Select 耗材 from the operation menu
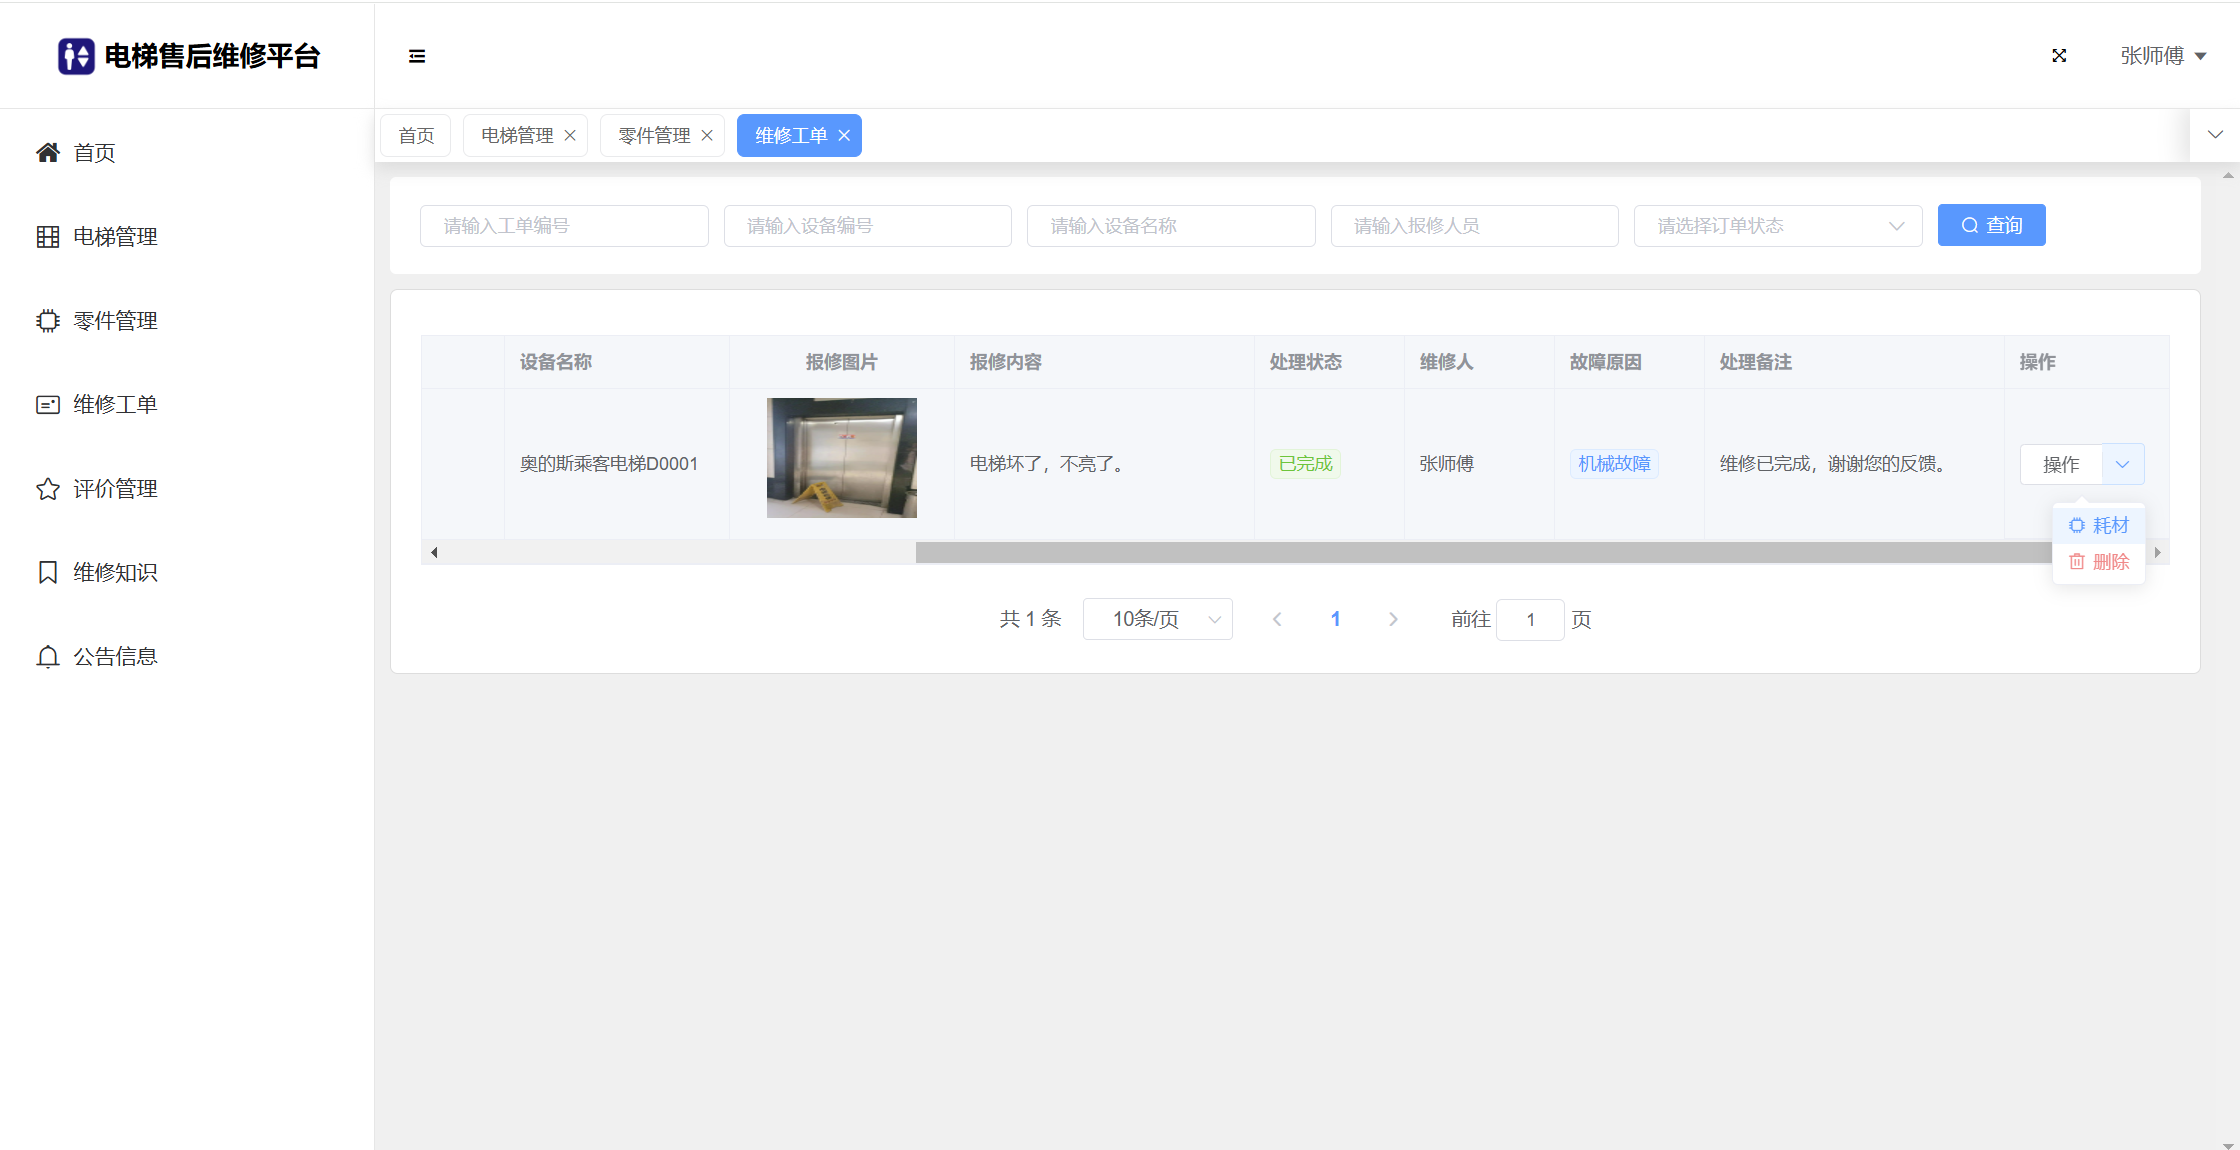2240x1150 pixels. point(2099,526)
